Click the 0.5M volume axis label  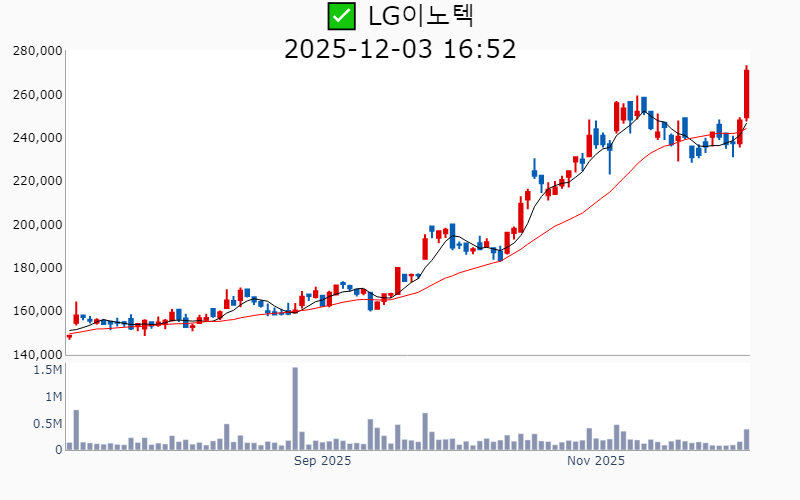pos(47,424)
